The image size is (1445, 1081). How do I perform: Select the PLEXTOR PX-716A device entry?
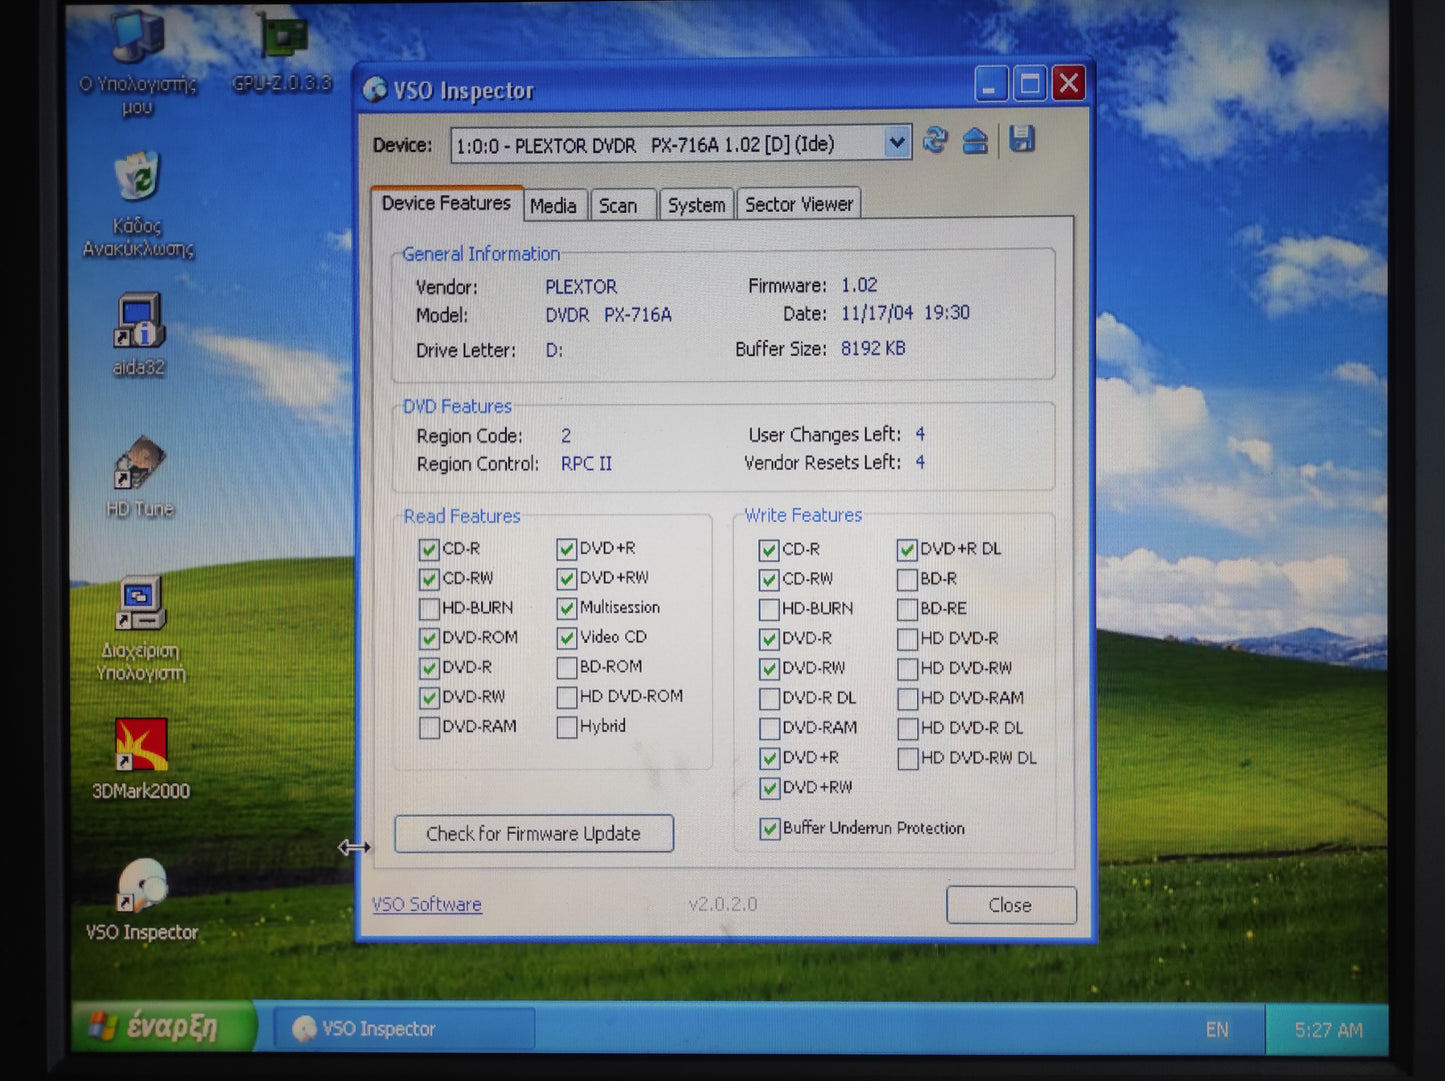[660, 143]
